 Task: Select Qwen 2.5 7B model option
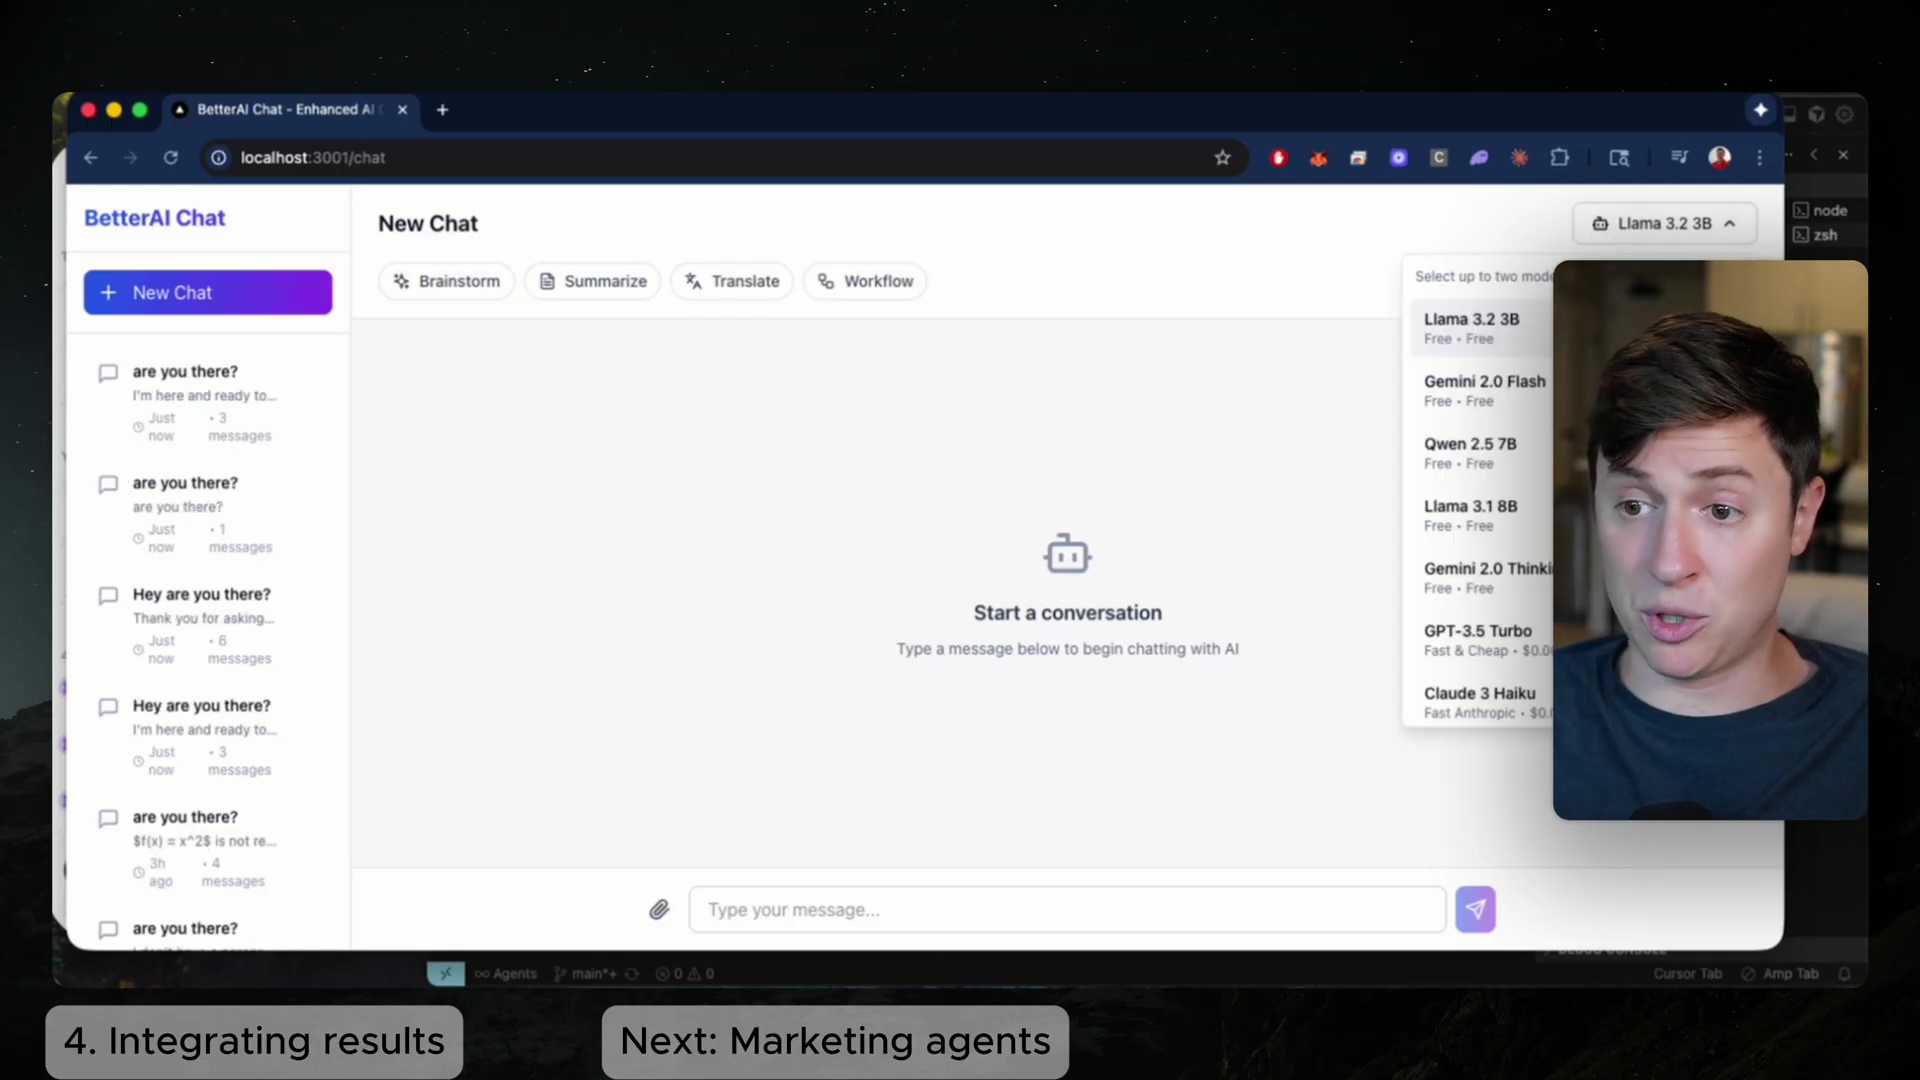[1481, 453]
